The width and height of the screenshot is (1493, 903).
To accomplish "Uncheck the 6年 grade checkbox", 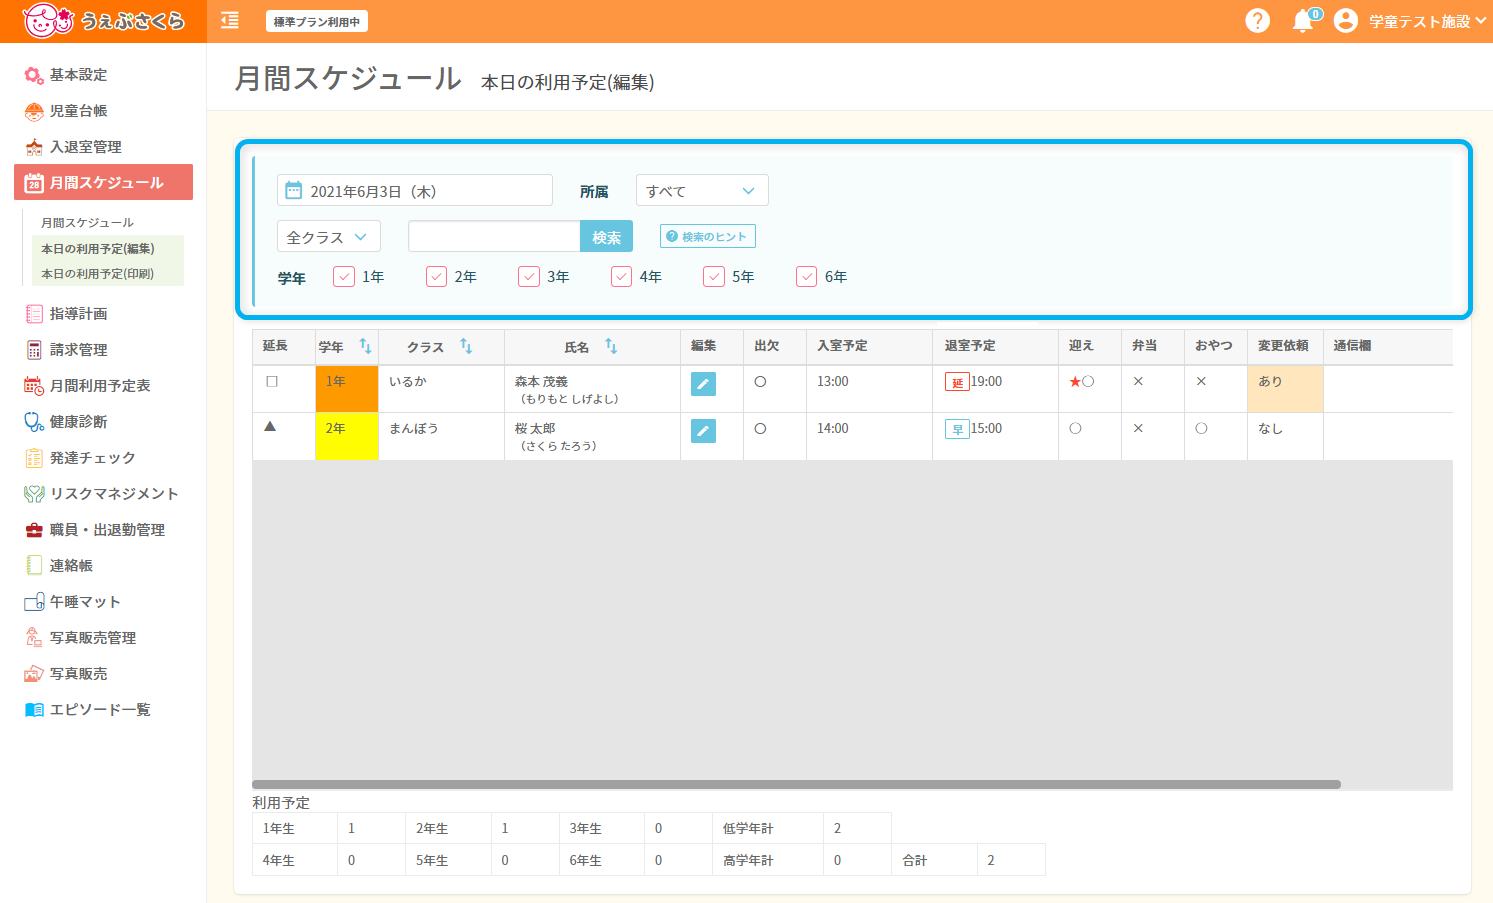I will click(x=806, y=276).
